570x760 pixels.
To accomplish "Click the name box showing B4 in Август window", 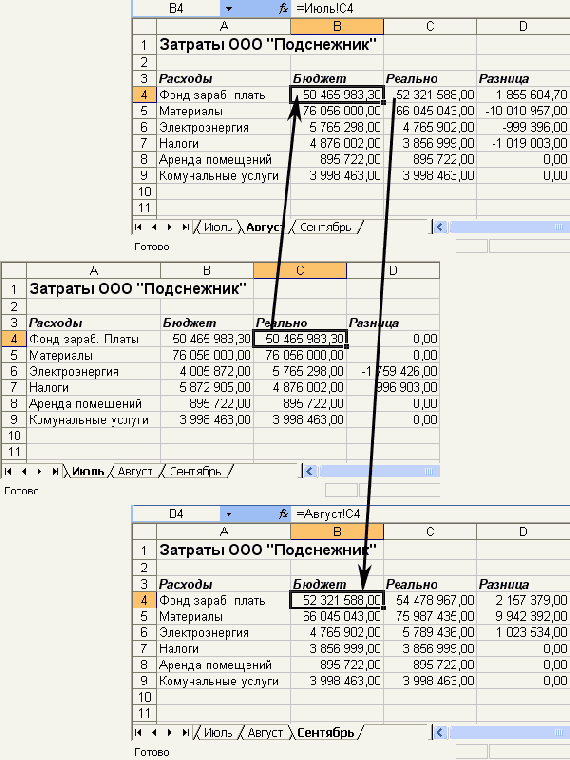I will coord(176,8).
